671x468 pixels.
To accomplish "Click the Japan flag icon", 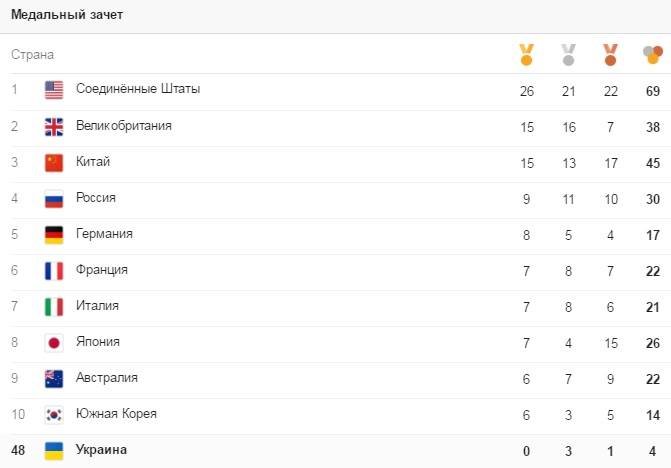I will tap(54, 342).
